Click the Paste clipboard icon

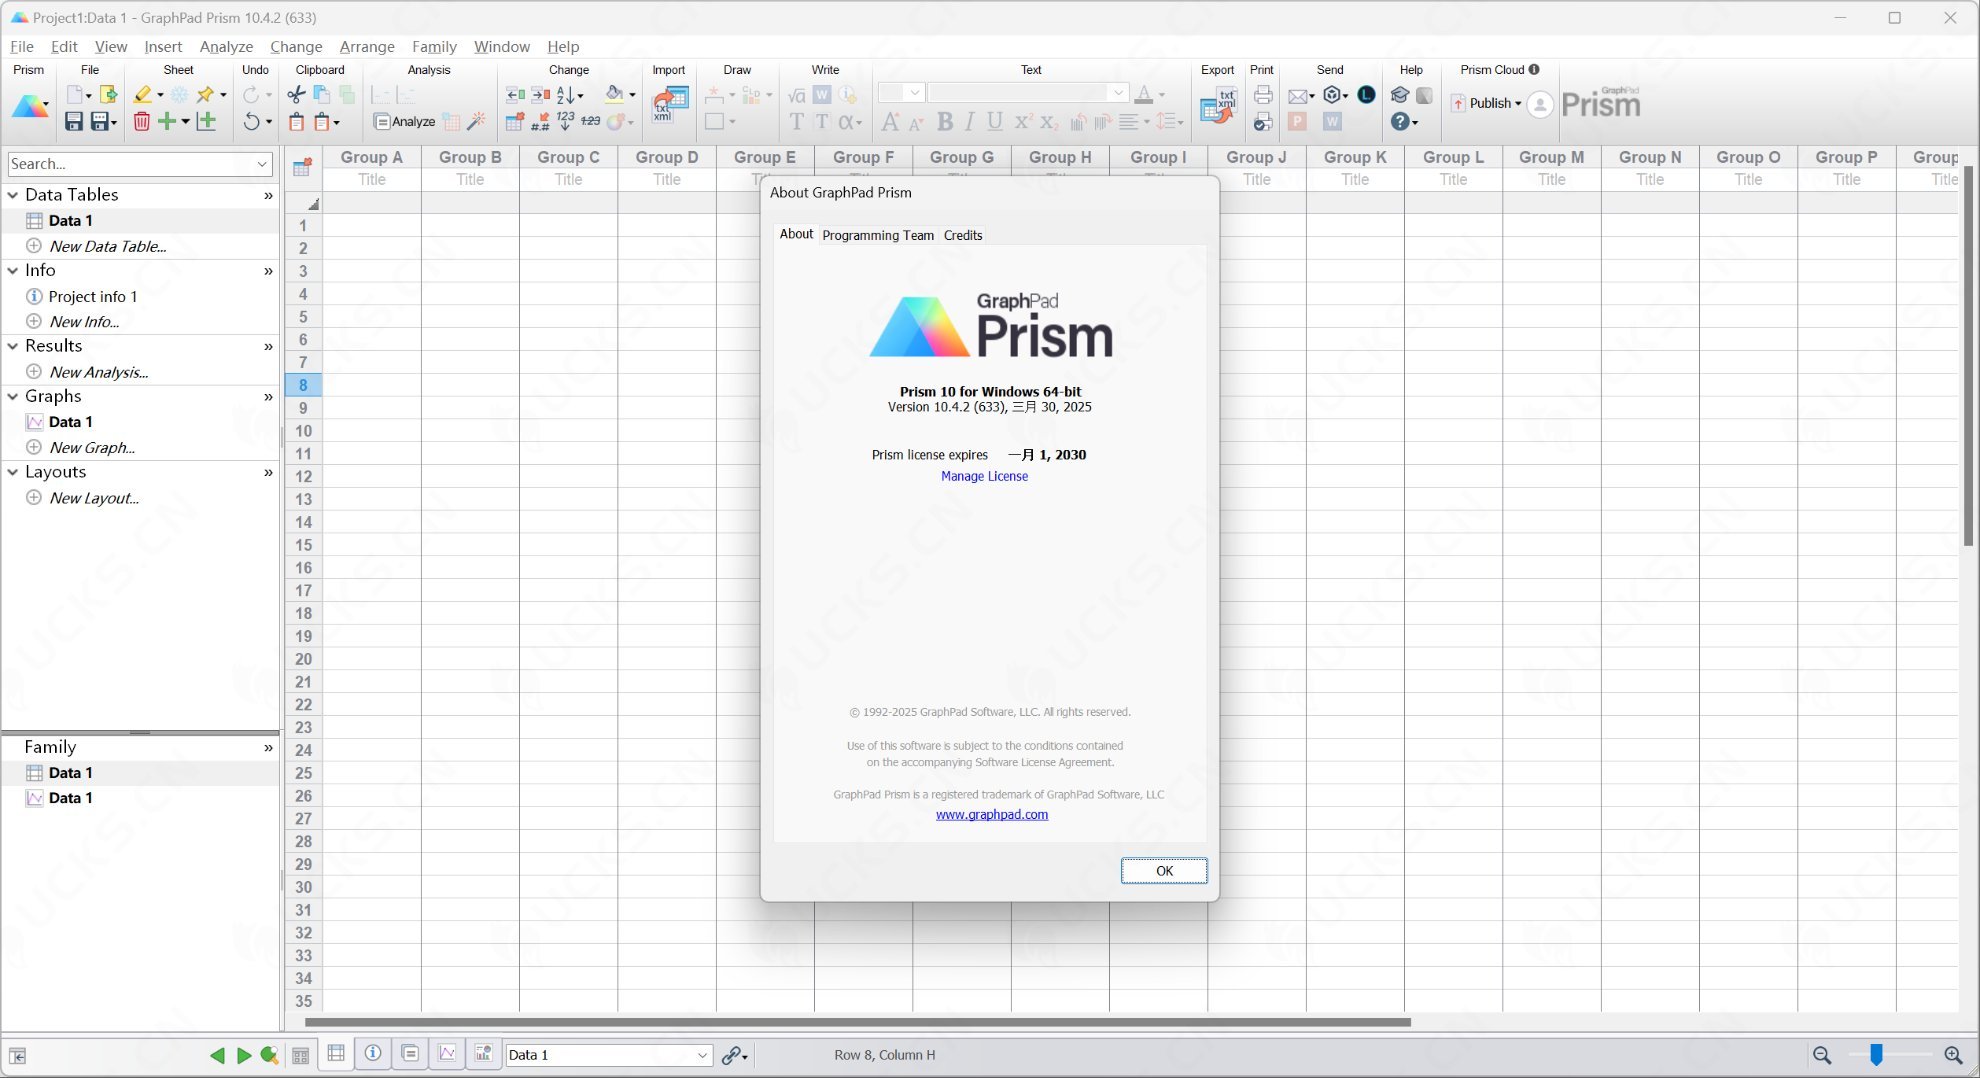[296, 121]
